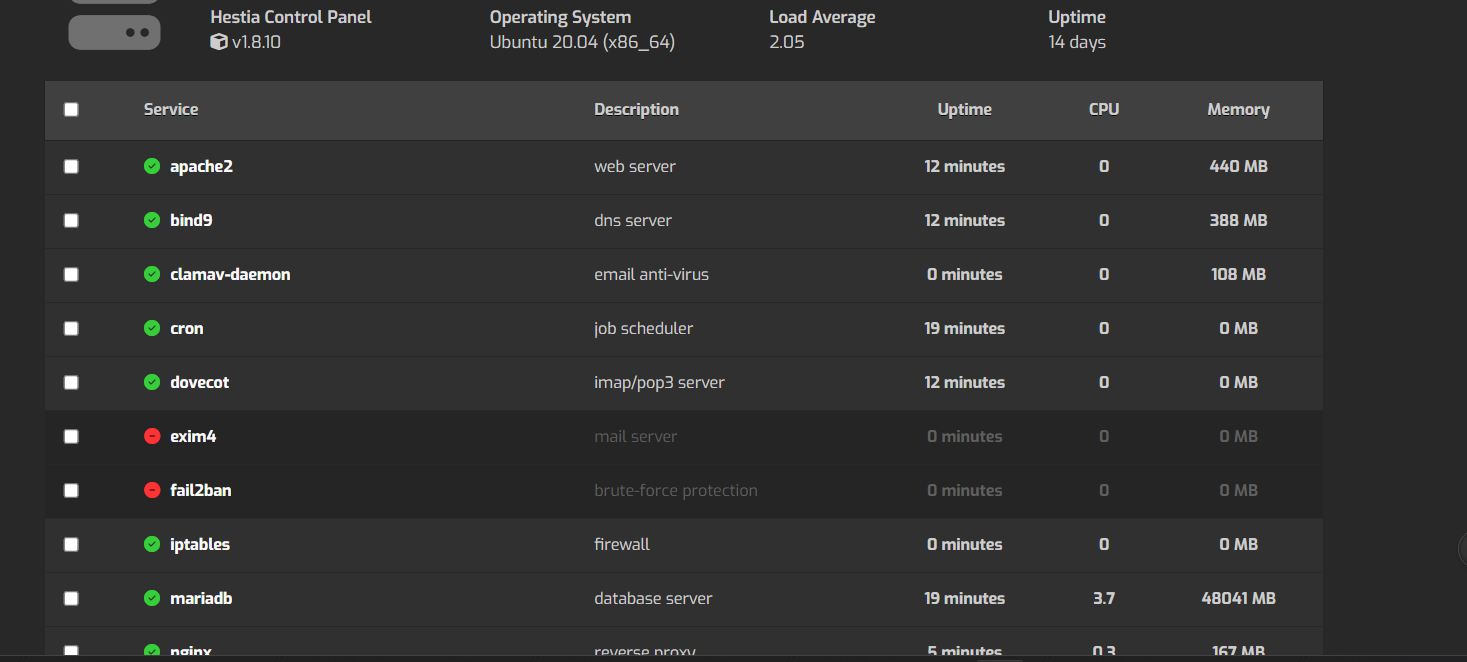
Task: Click the imap/pop3 server description
Action: [659, 382]
